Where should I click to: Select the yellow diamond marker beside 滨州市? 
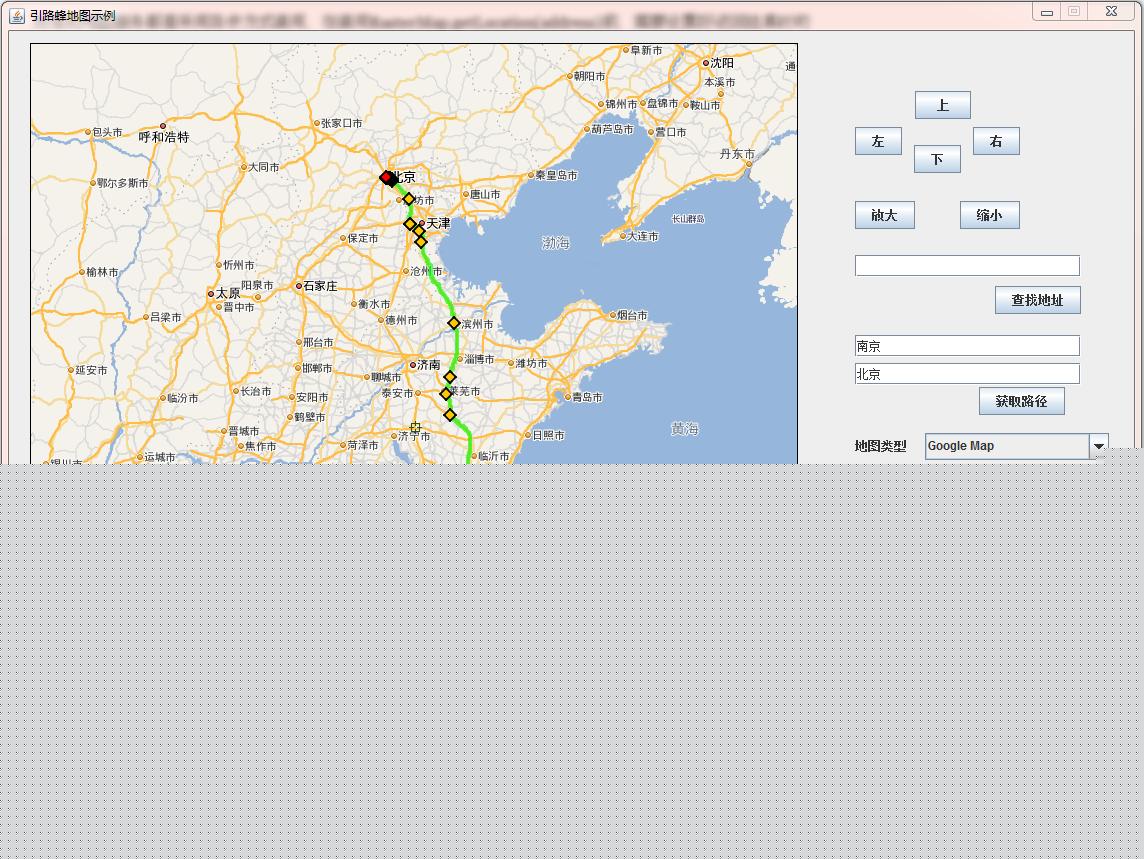click(454, 323)
